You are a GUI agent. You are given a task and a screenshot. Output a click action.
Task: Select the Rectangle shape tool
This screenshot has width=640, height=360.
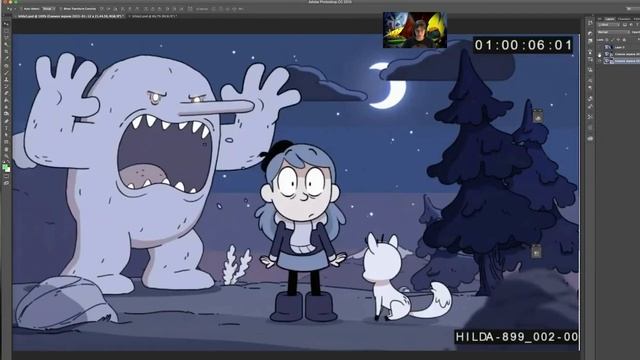click(6, 141)
